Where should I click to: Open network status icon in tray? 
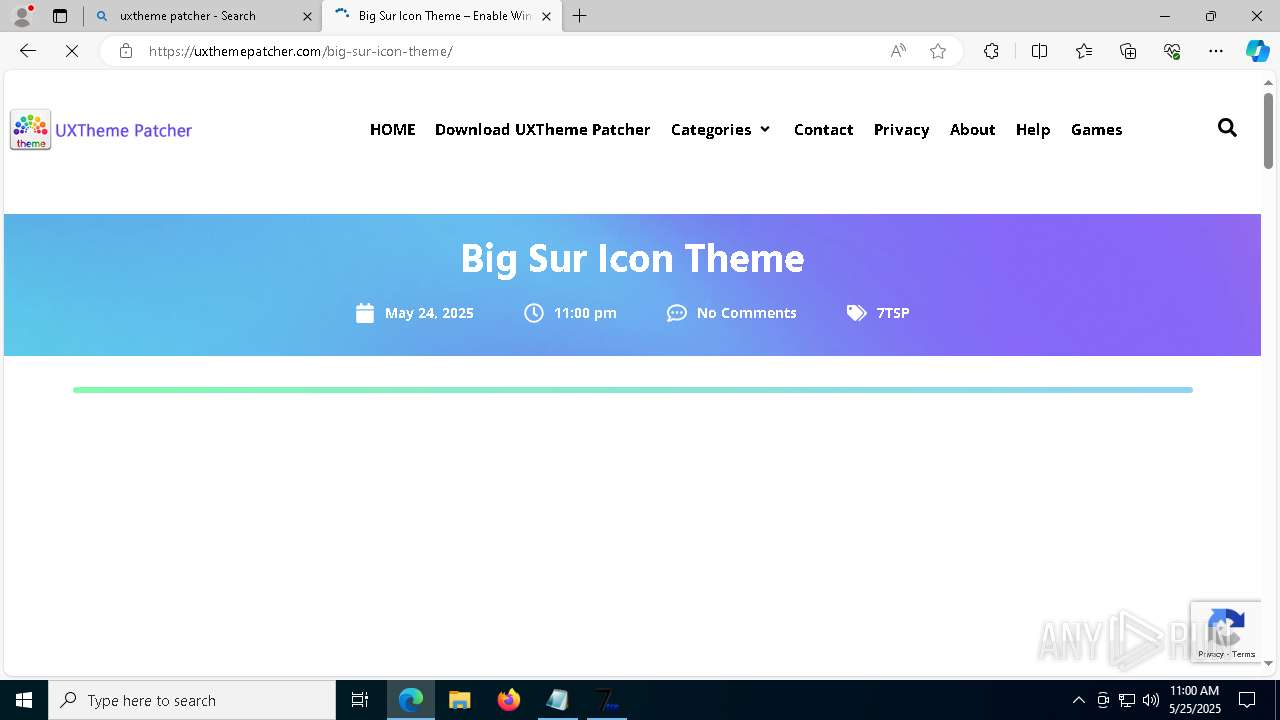(x=1126, y=700)
